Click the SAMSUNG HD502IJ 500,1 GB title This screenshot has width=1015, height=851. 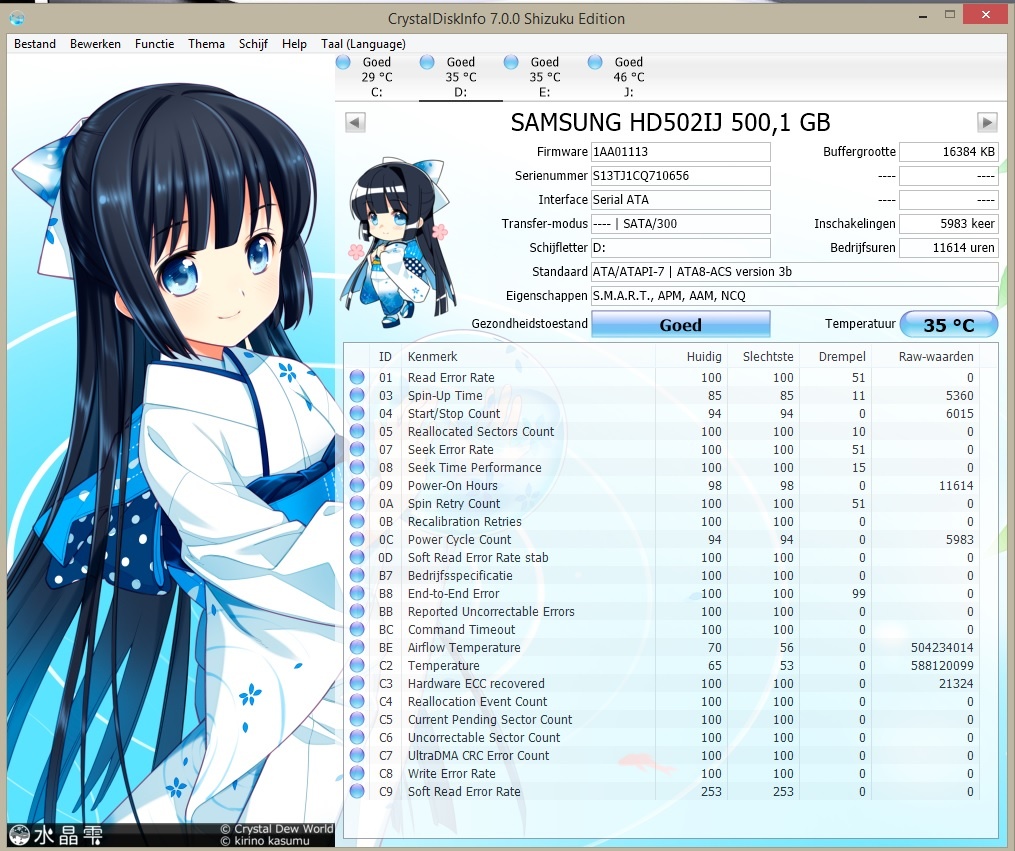pos(670,122)
